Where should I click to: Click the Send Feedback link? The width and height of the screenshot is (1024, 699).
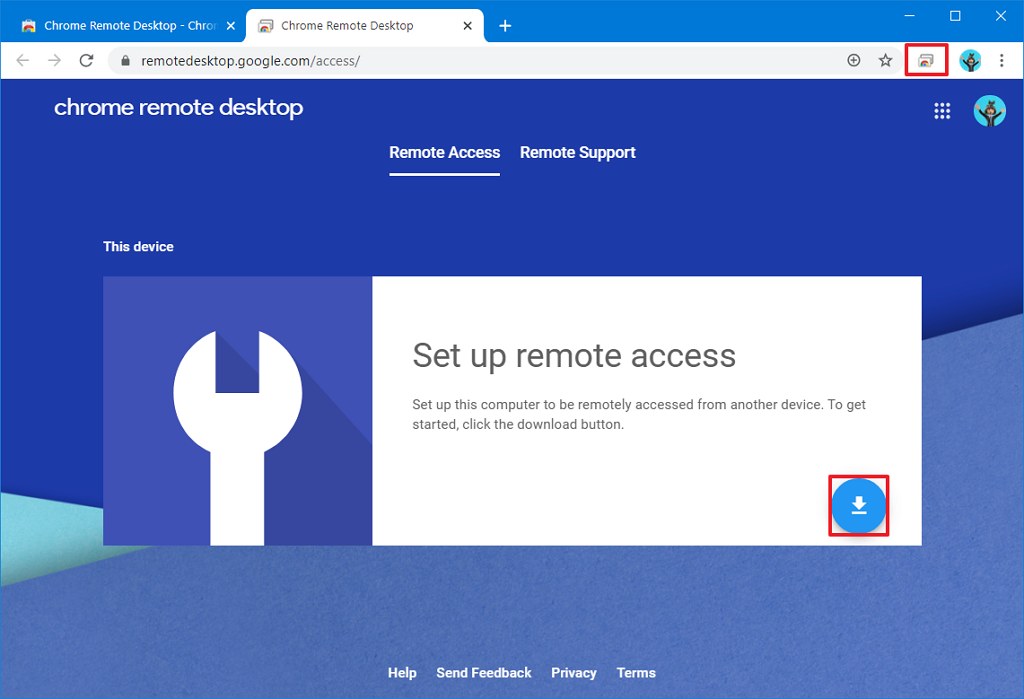pyautogui.click(x=484, y=673)
